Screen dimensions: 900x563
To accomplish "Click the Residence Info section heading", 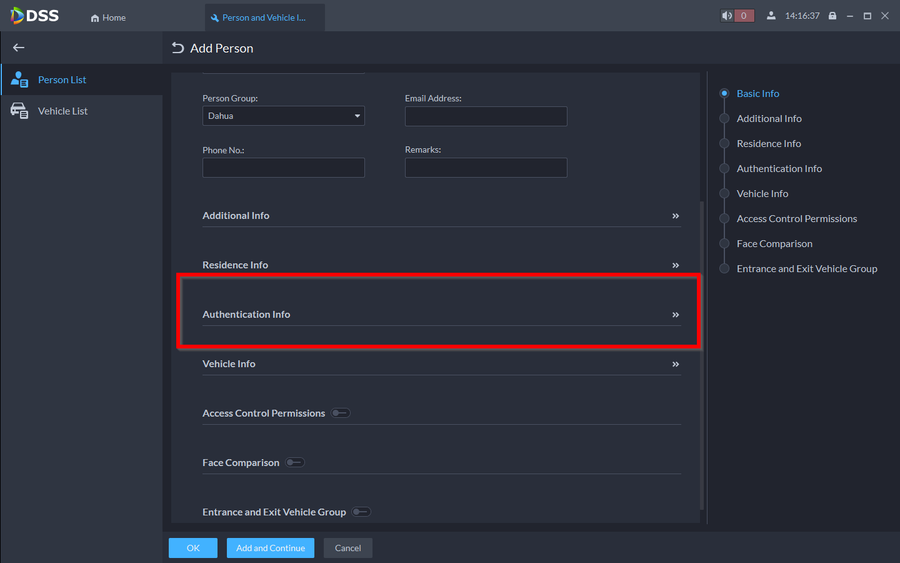I will [235, 265].
